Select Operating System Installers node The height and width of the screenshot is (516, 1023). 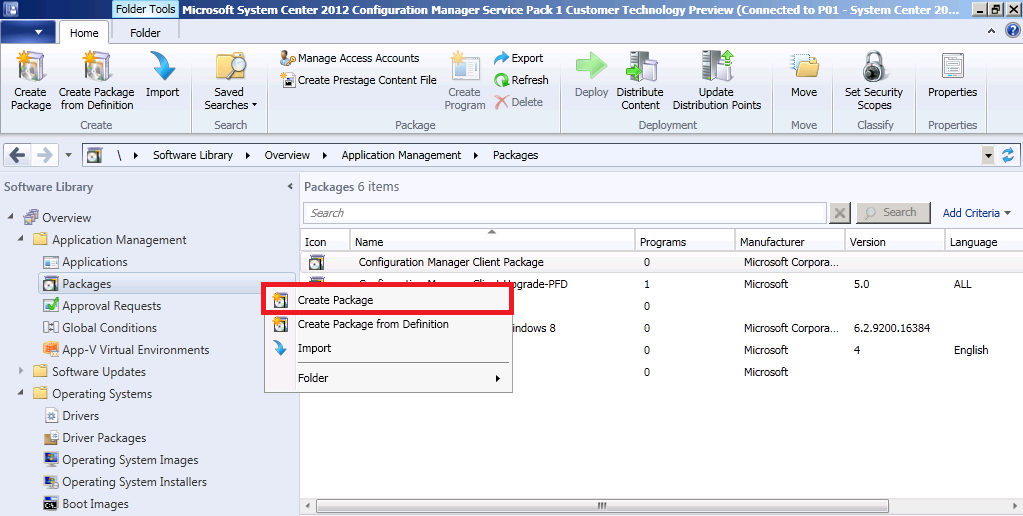134,481
